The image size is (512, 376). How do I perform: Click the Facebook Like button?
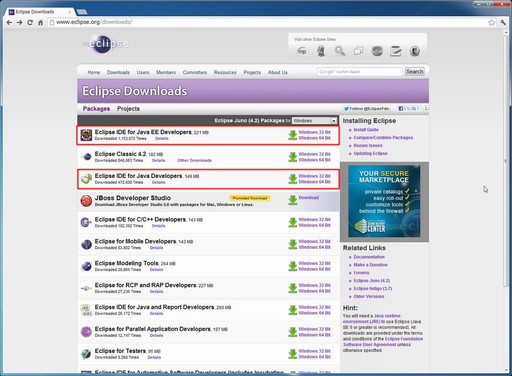(409, 109)
